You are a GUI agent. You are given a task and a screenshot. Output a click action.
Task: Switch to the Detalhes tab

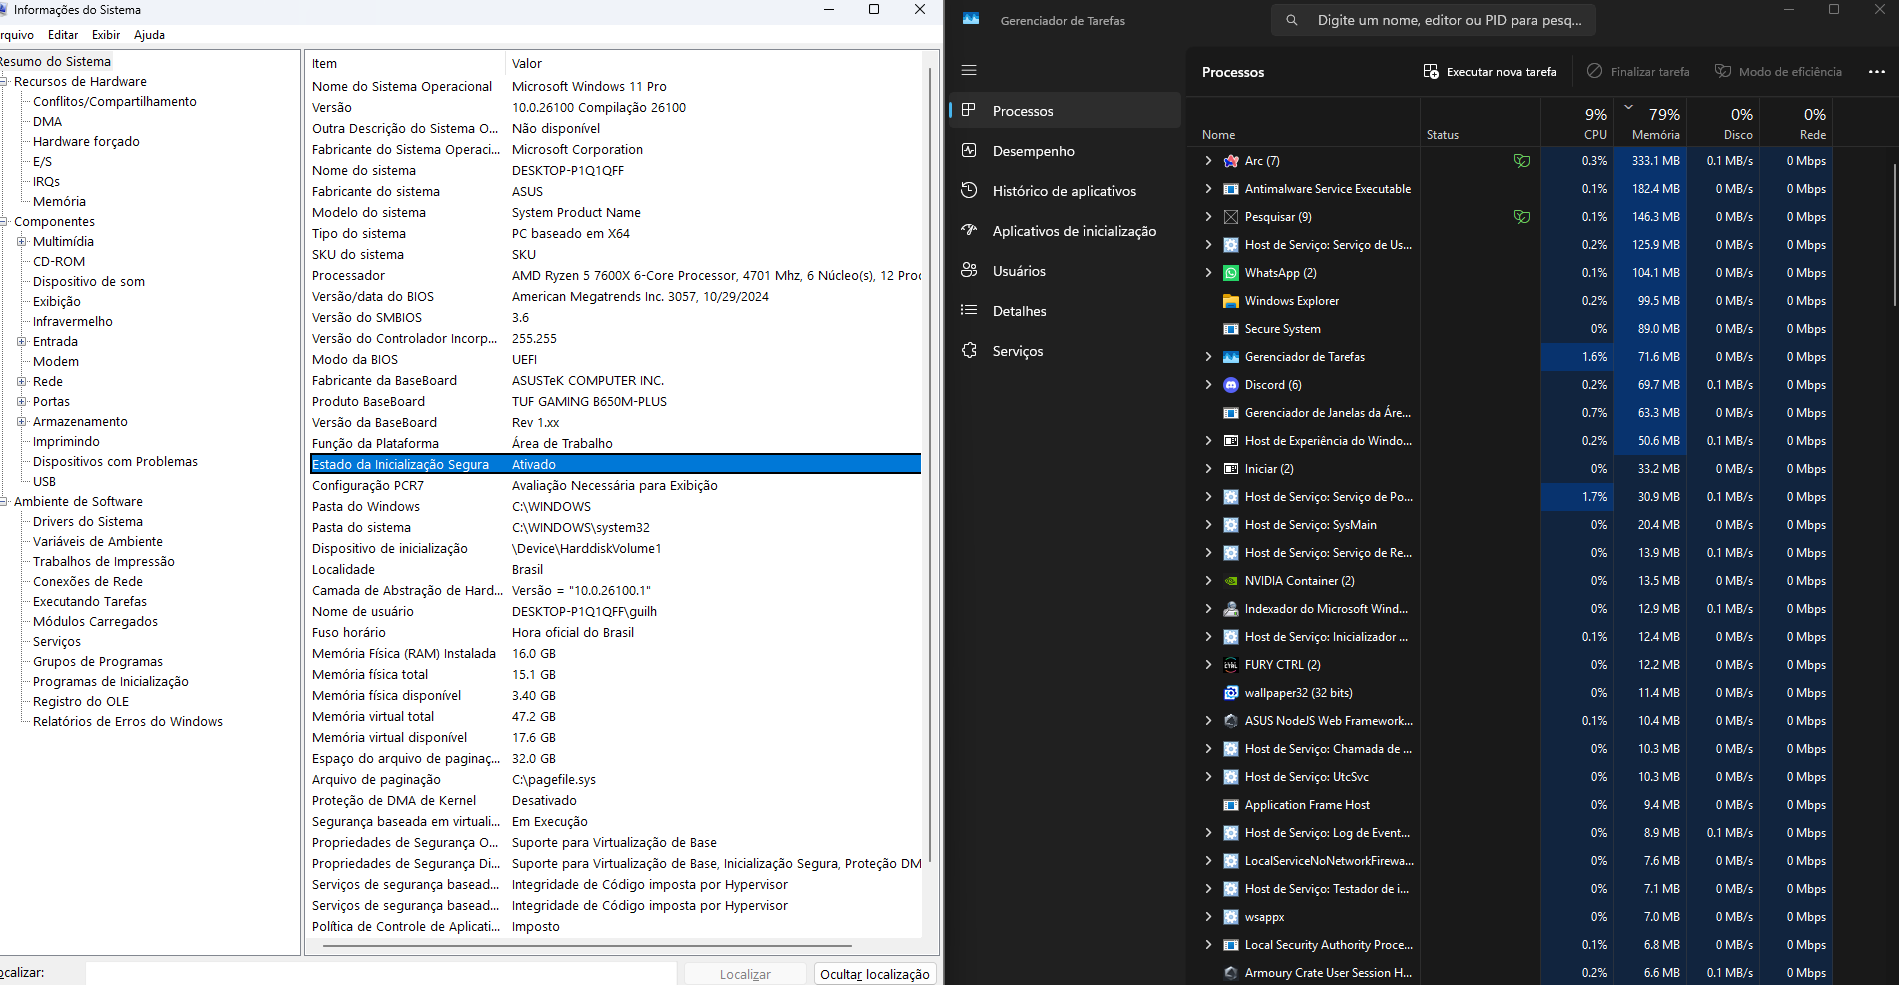coord(1065,311)
